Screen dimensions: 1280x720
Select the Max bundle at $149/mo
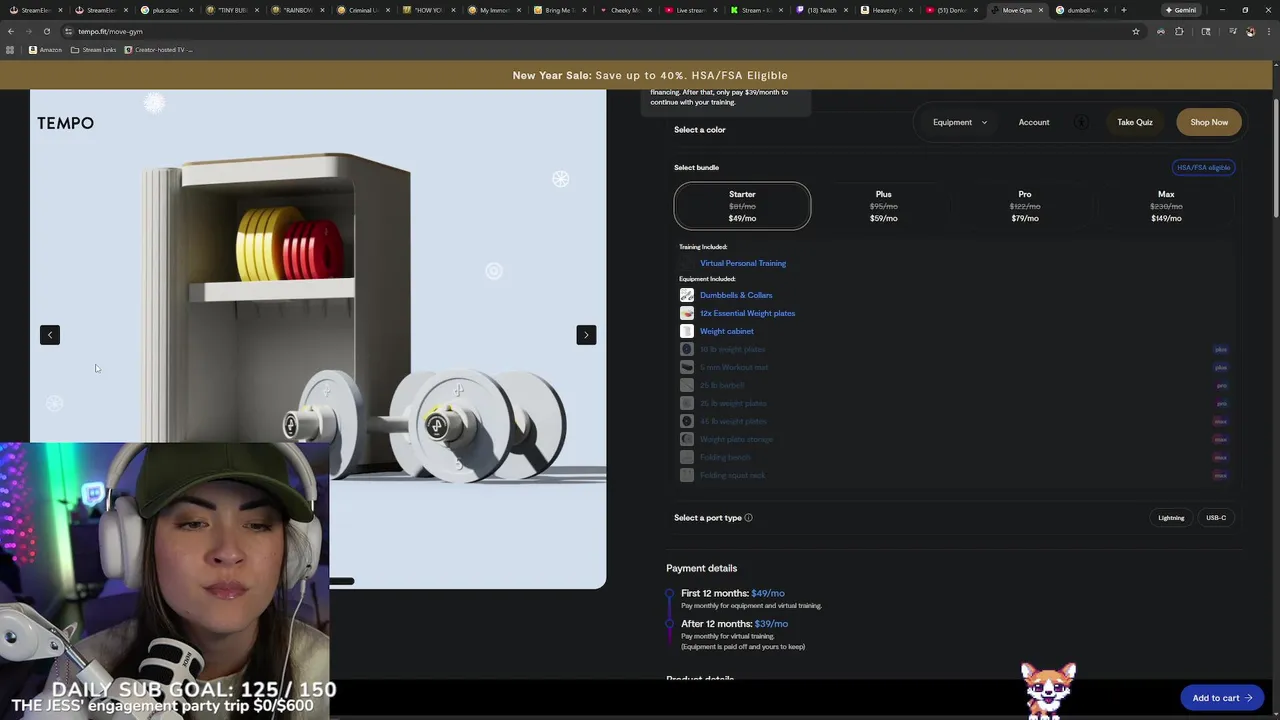pos(1166,206)
